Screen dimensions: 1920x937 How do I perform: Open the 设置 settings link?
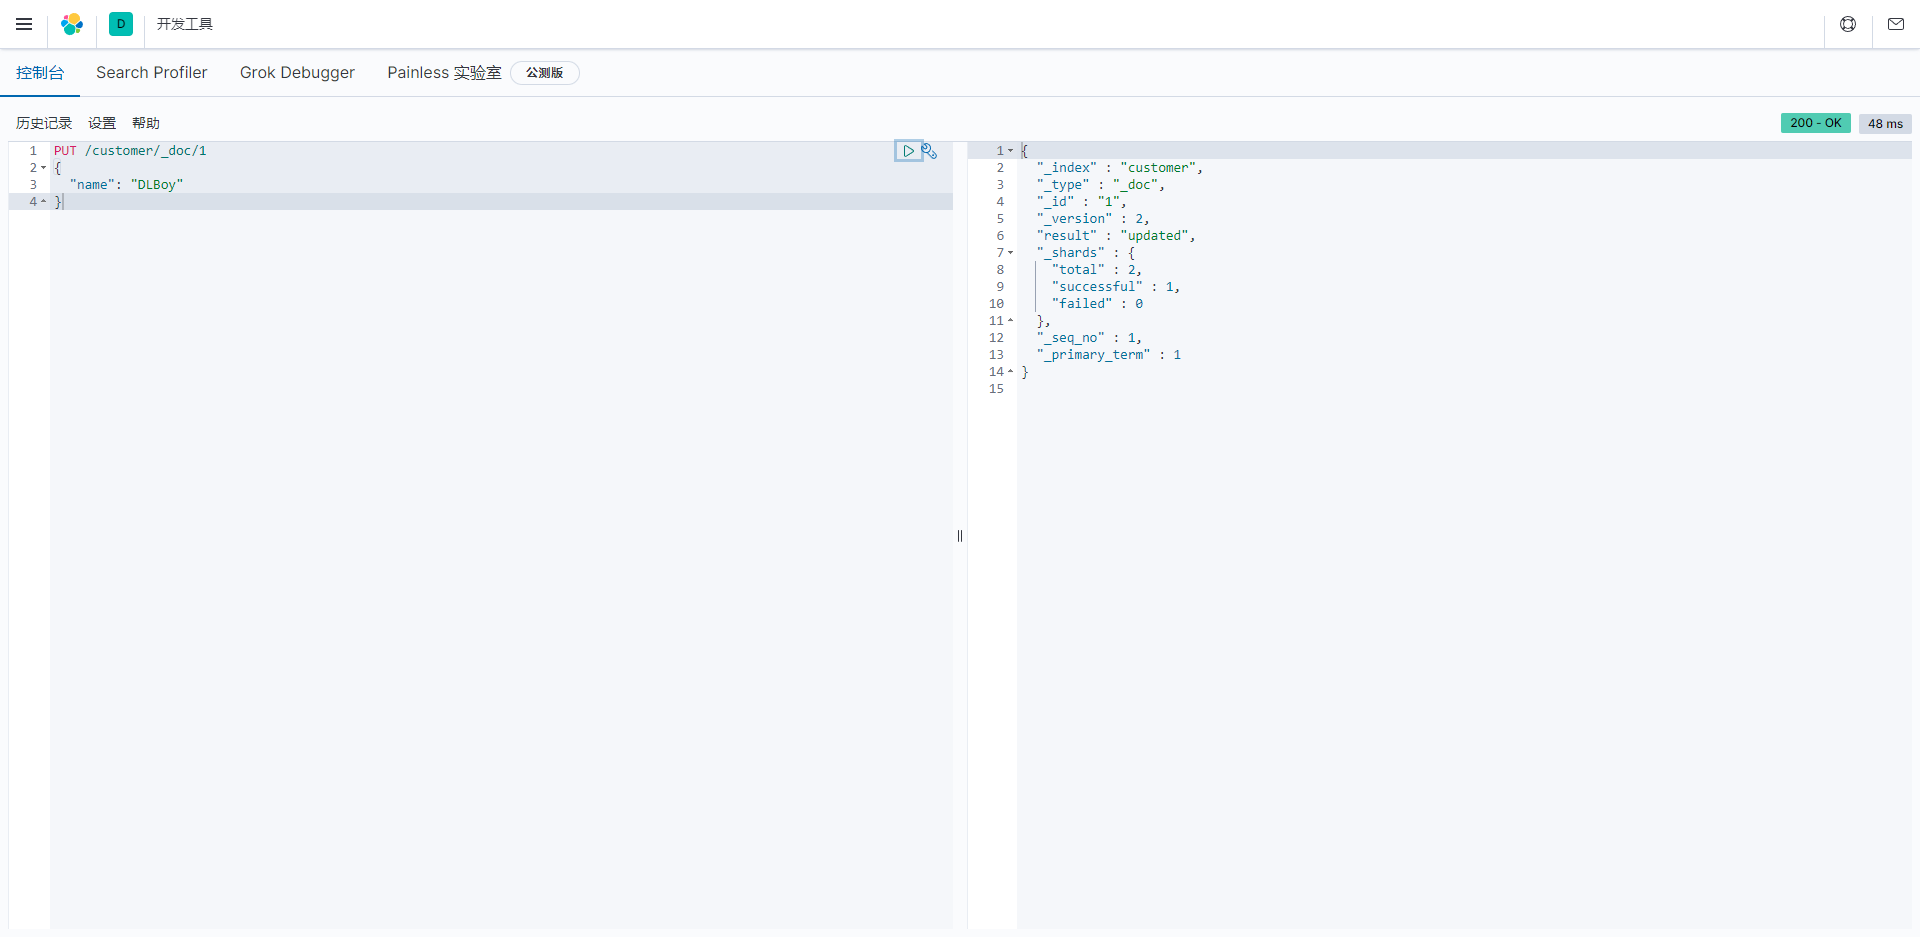coord(102,123)
